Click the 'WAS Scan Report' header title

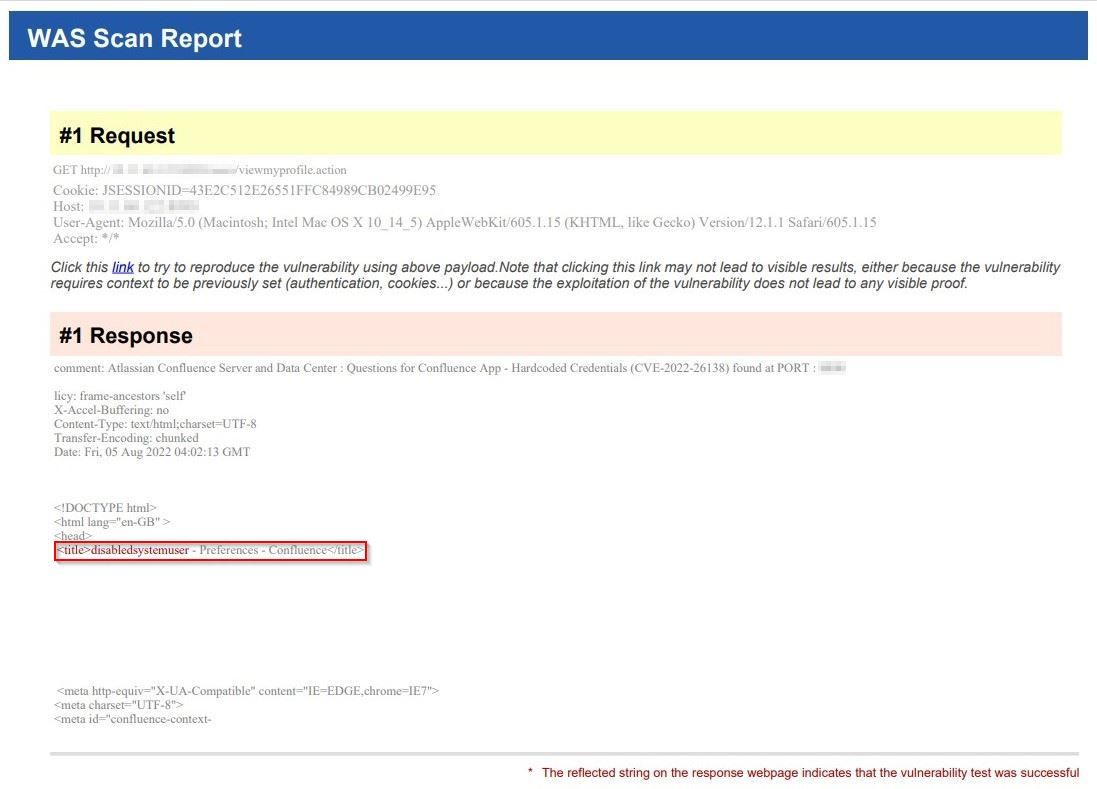click(x=134, y=38)
